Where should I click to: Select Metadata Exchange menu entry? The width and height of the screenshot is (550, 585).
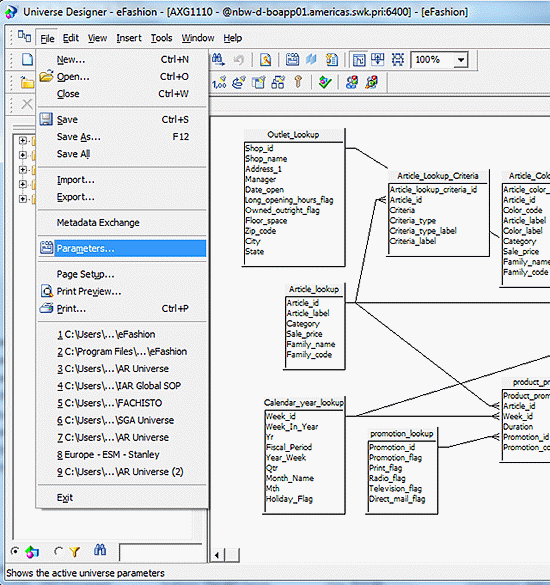[x=122, y=223]
